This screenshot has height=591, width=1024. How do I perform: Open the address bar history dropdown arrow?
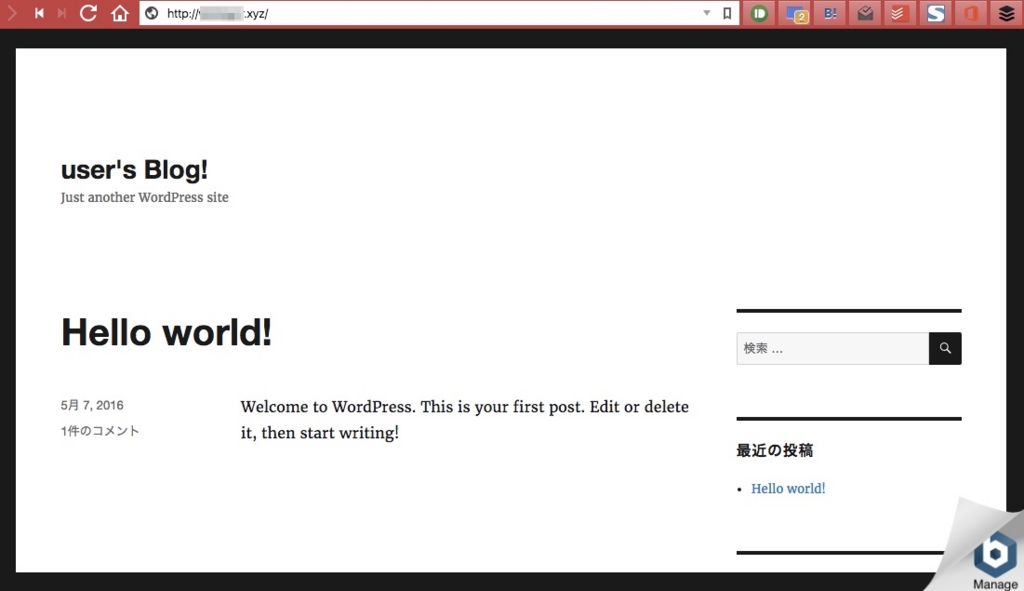coord(707,13)
